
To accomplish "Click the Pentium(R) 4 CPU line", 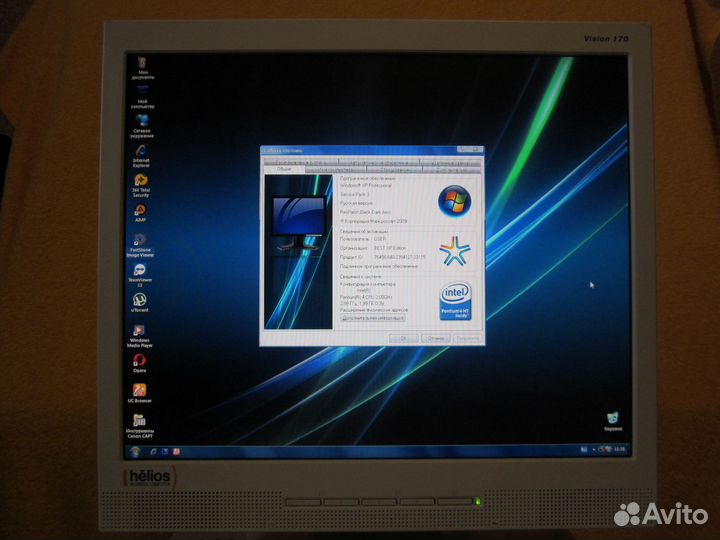I will pyautogui.click(x=366, y=297).
